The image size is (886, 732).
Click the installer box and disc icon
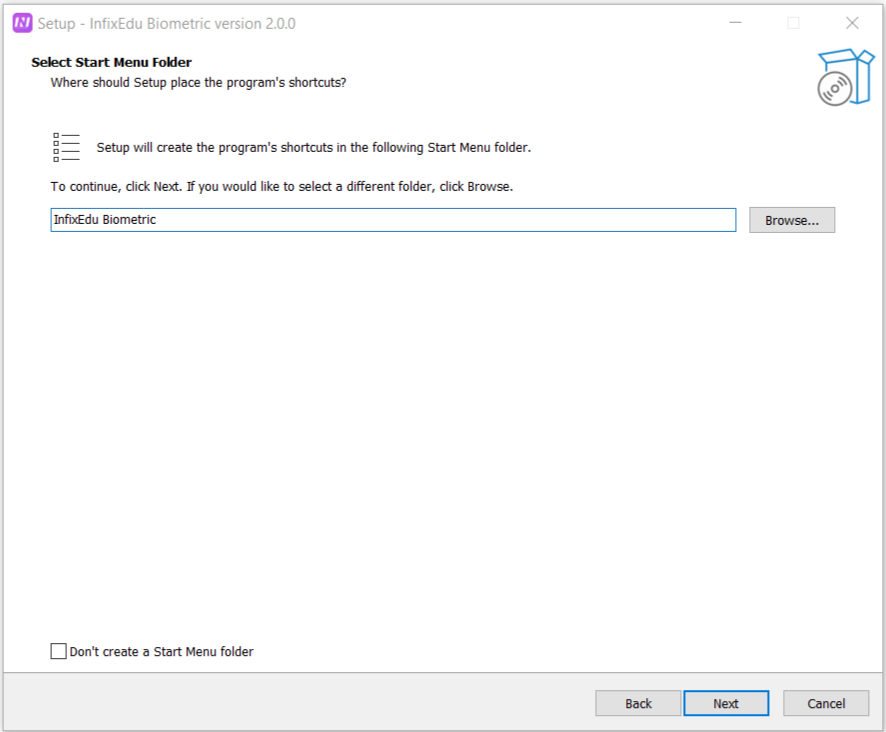click(843, 77)
